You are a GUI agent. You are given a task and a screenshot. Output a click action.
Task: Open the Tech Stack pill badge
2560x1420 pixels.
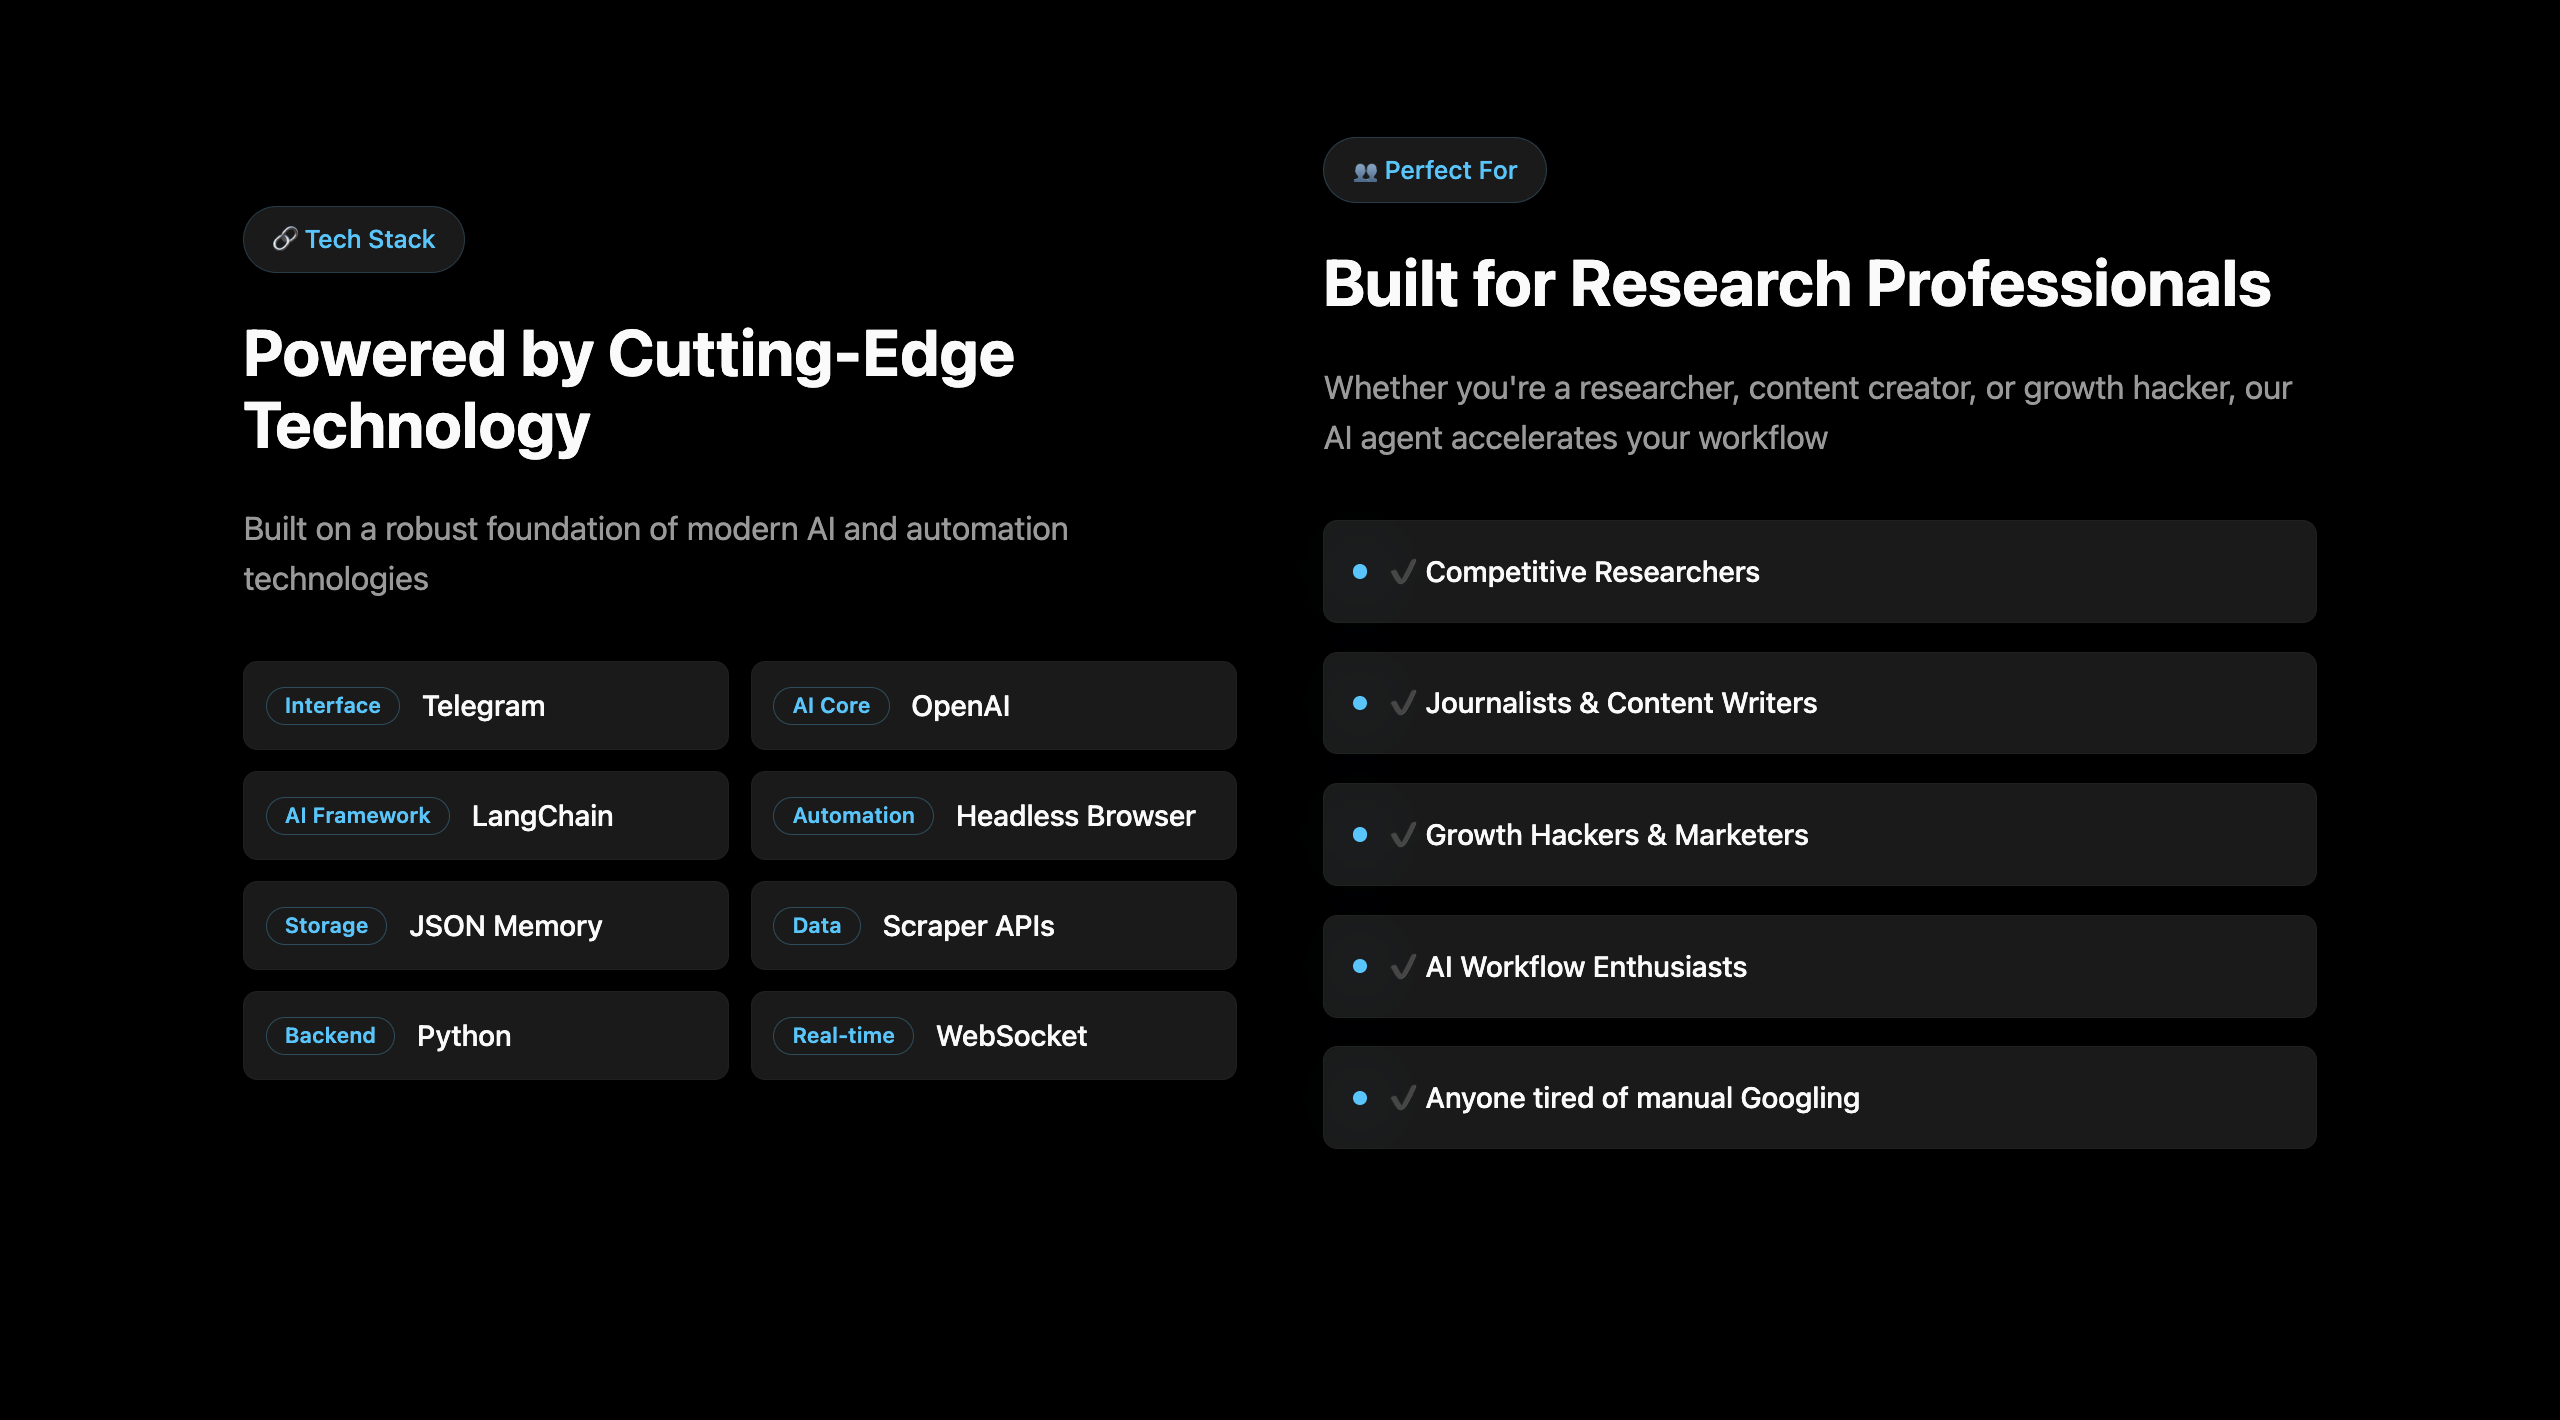[354, 240]
